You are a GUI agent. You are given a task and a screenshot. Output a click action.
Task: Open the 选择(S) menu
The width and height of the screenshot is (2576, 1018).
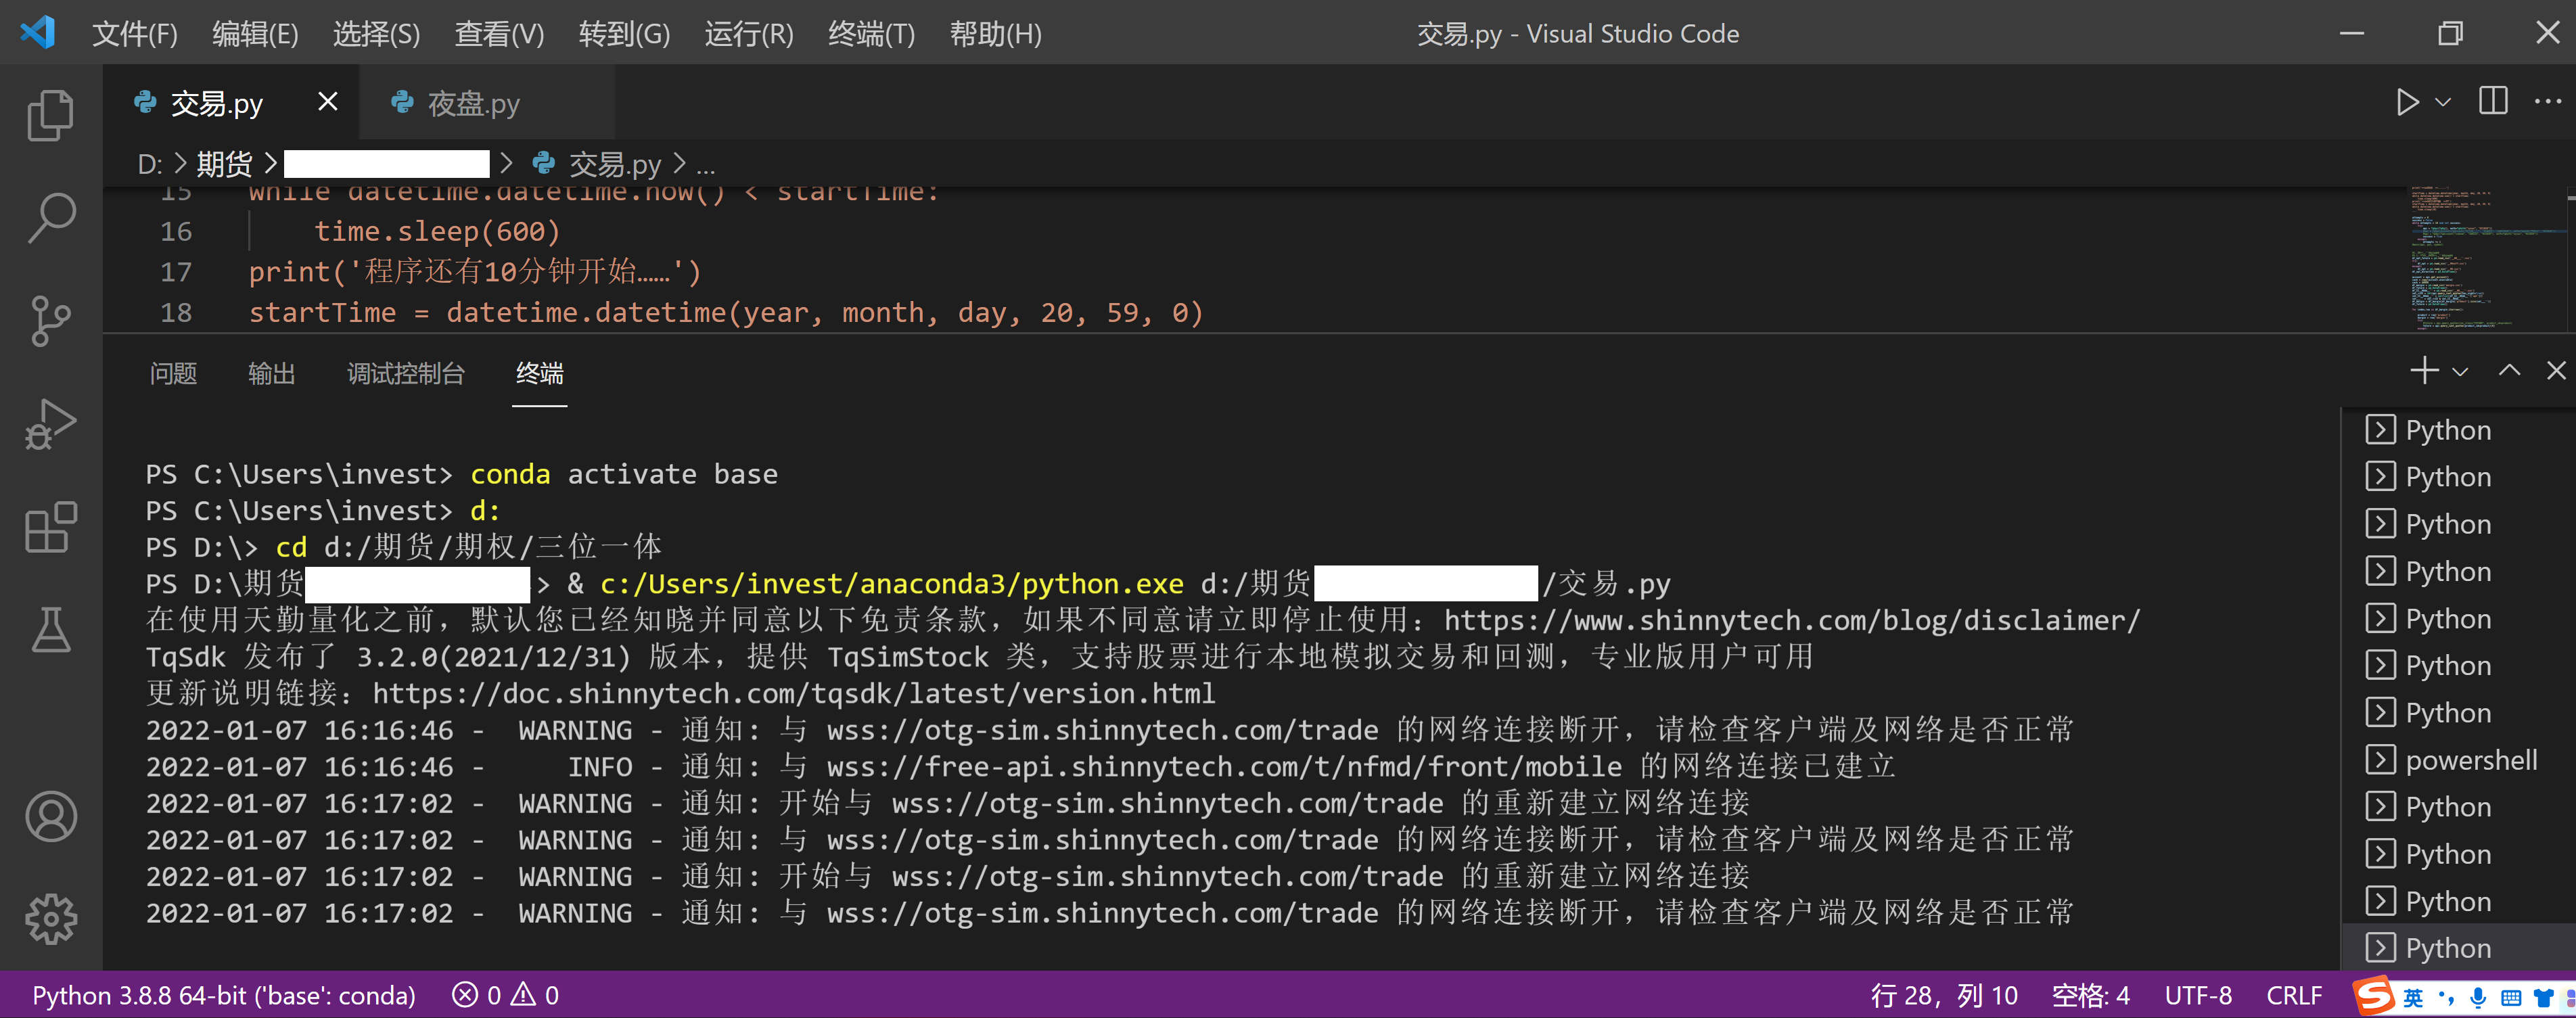(x=376, y=34)
